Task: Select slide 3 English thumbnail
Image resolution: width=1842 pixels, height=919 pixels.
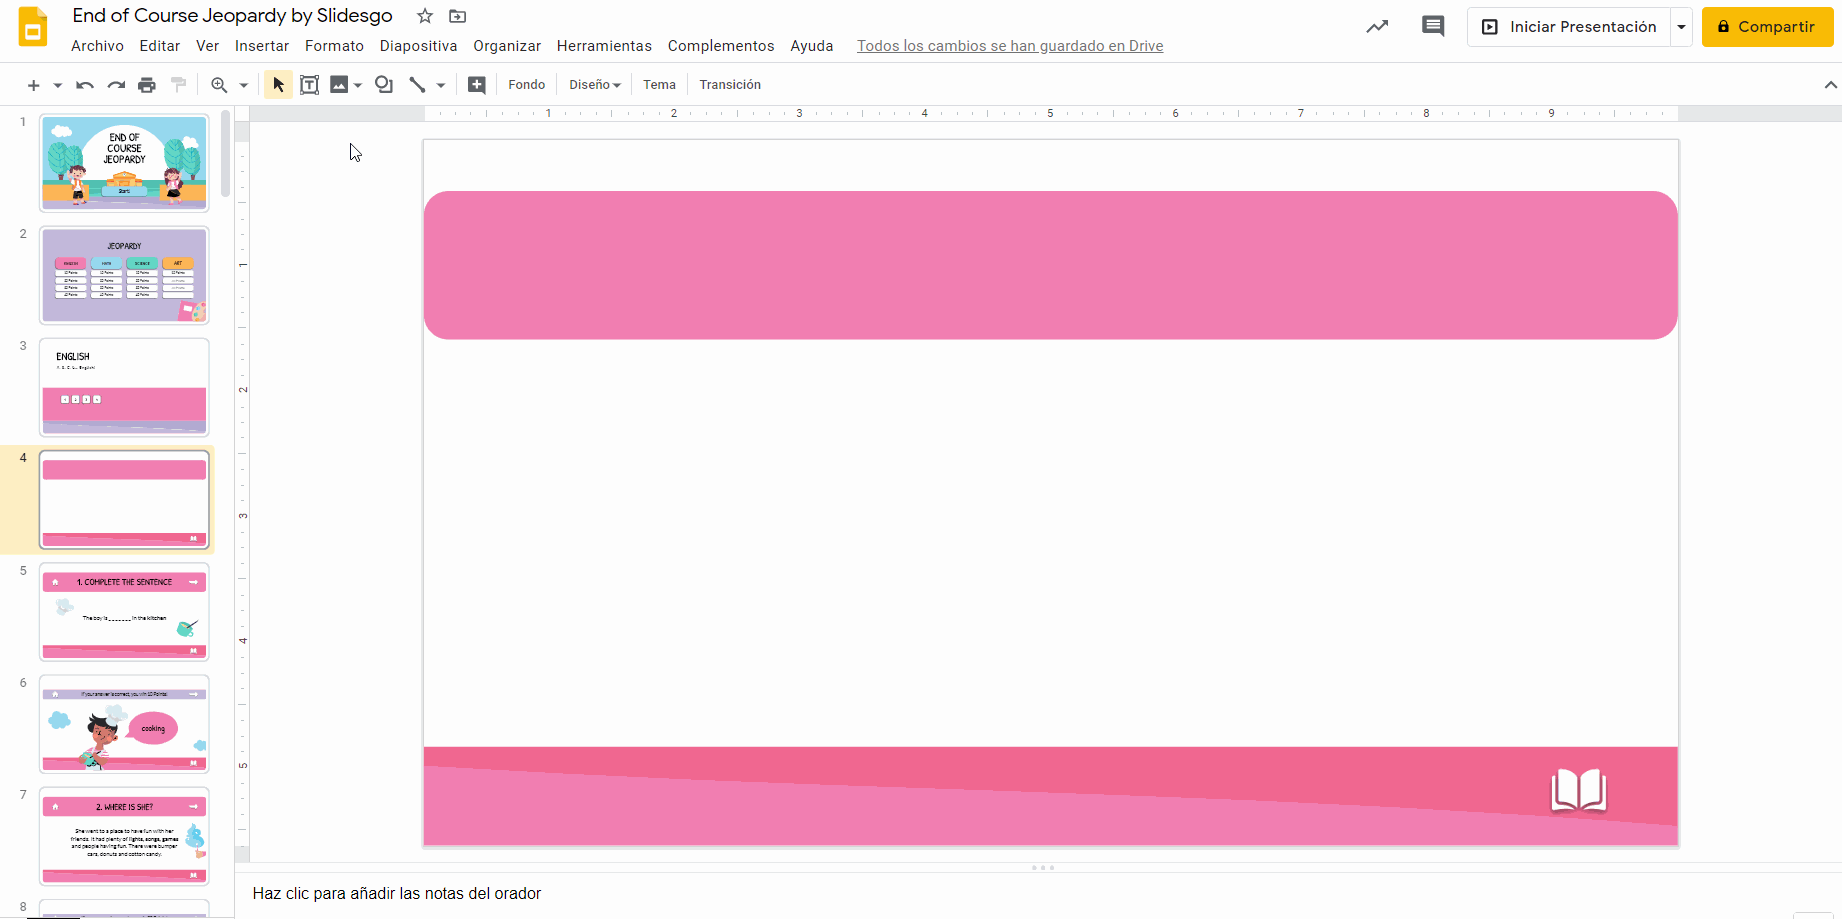Action: 124,387
